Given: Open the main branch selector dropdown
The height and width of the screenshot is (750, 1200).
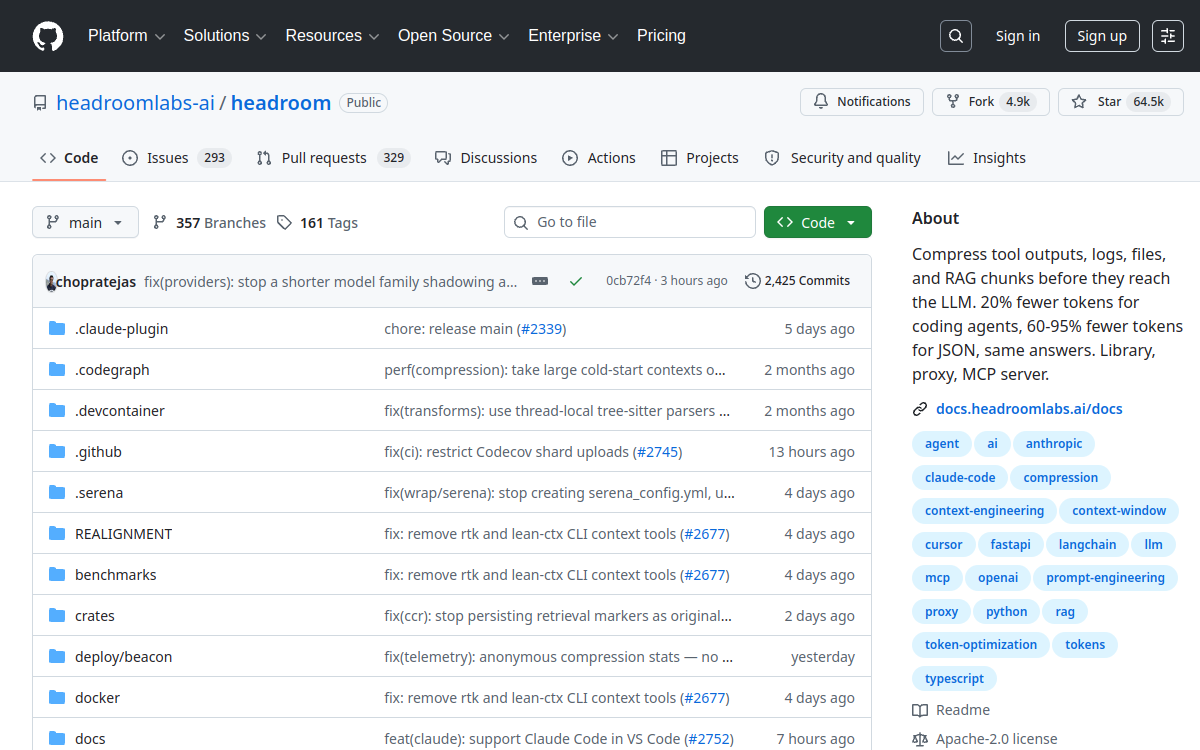Looking at the screenshot, I should [x=85, y=222].
